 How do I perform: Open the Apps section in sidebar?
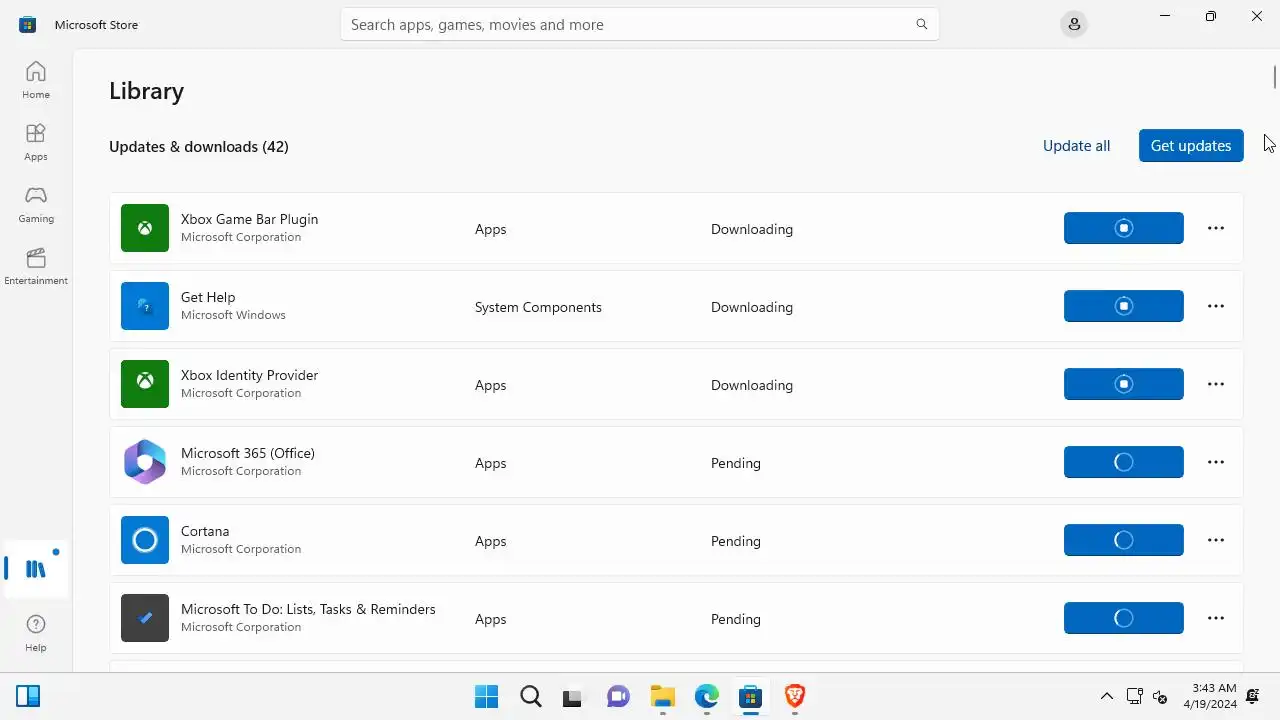click(x=36, y=142)
